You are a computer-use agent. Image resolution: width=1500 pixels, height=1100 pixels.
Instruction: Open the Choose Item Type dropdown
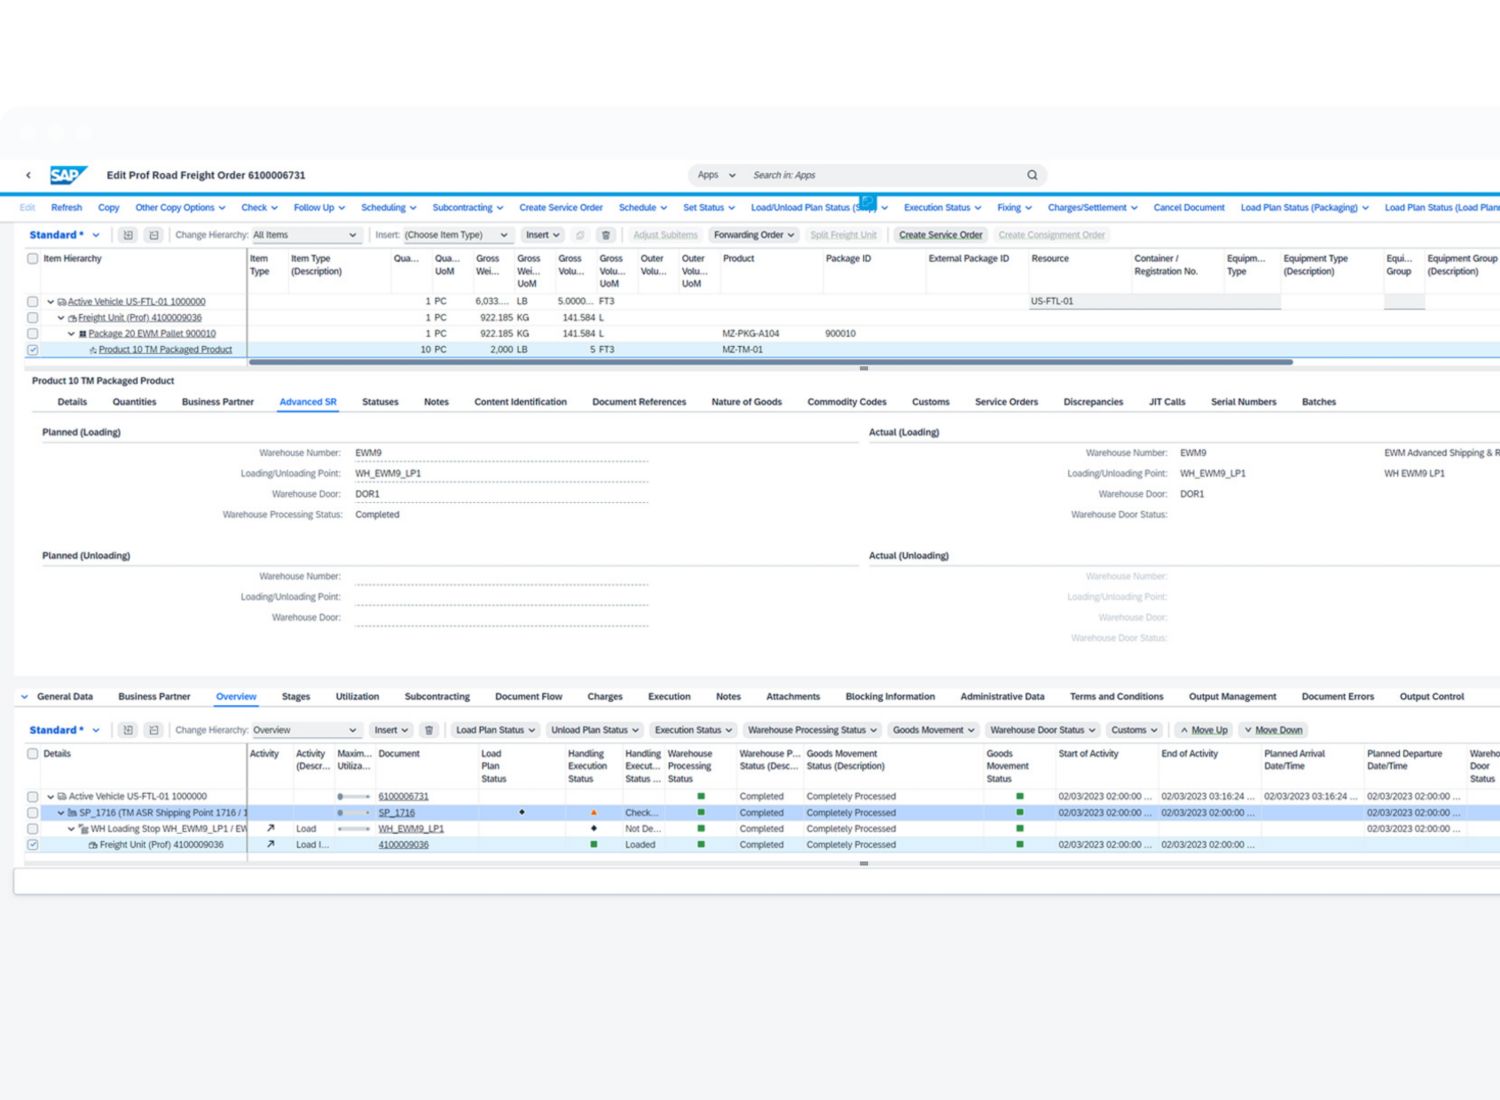coord(457,235)
